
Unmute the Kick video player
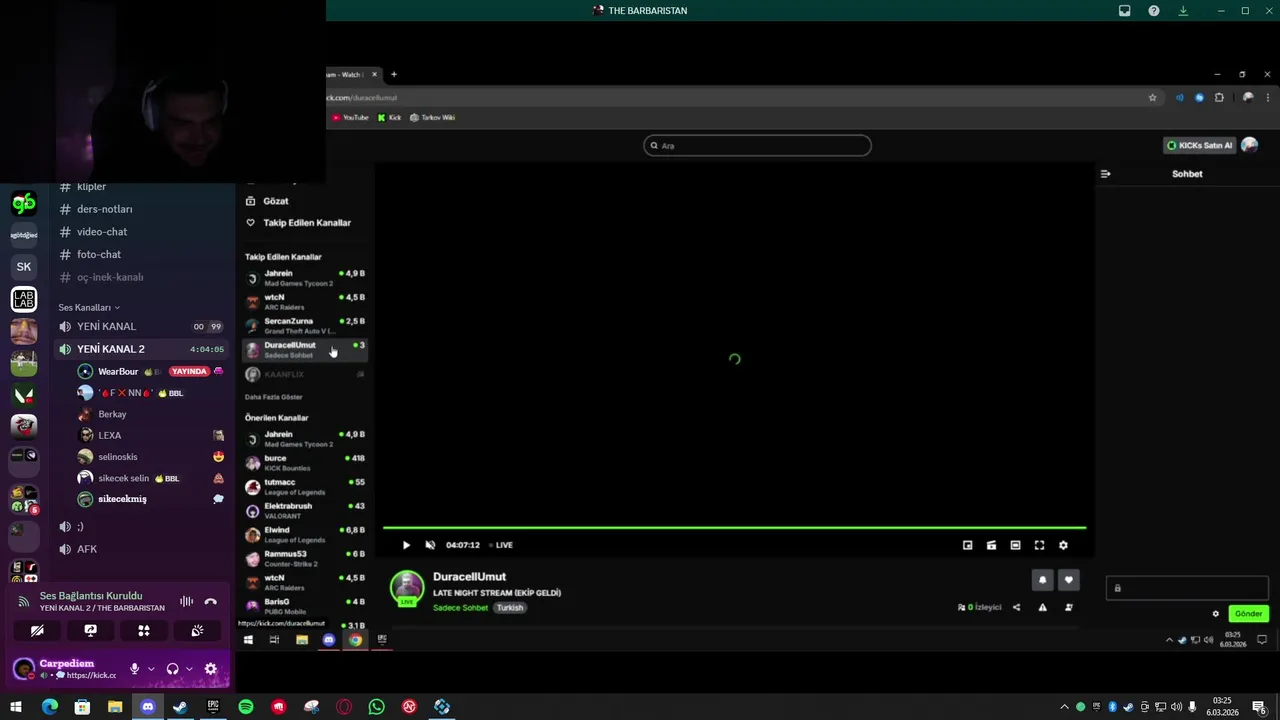point(430,545)
